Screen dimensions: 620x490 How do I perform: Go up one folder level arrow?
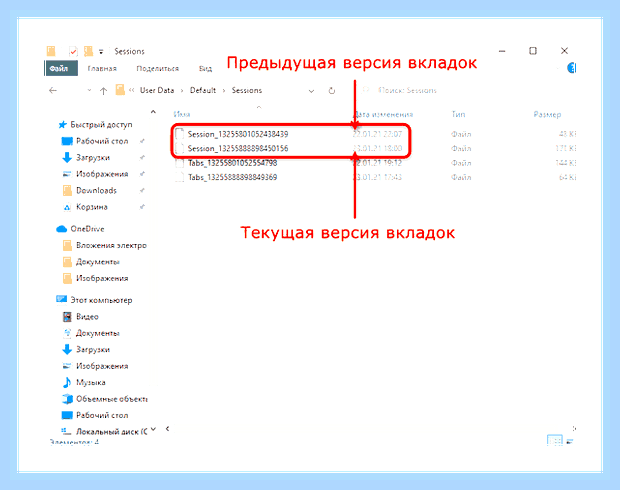pos(103,91)
